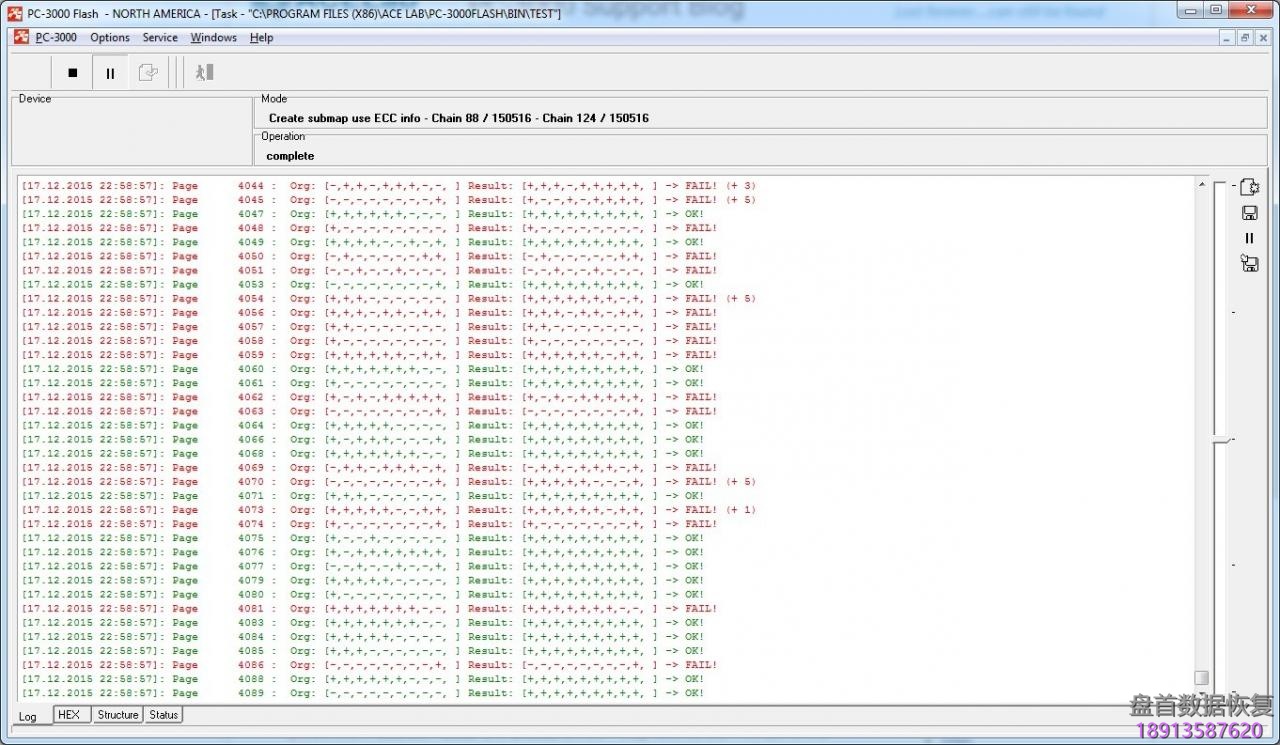Image resolution: width=1280 pixels, height=745 pixels.
Task: Restore the inner task window size
Action: coord(1245,38)
